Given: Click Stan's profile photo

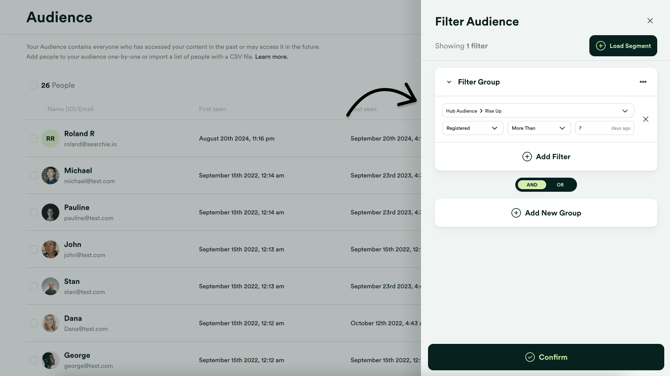Looking at the screenshot, I should (x=50, y=286).
